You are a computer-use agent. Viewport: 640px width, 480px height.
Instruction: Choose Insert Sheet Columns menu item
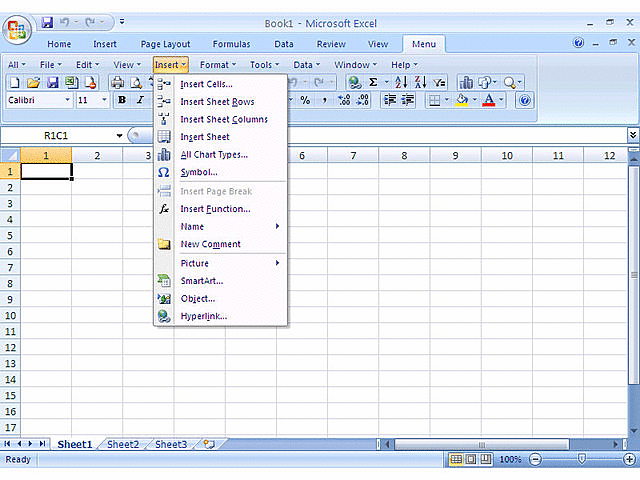tap(221, 119)
